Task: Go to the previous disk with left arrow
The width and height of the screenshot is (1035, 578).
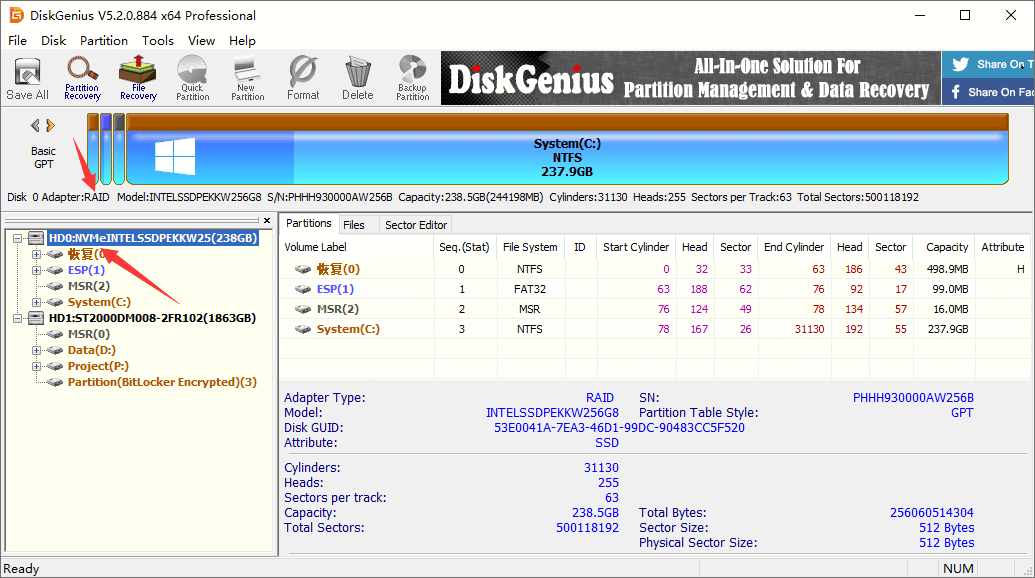Action: coord(35,125)
